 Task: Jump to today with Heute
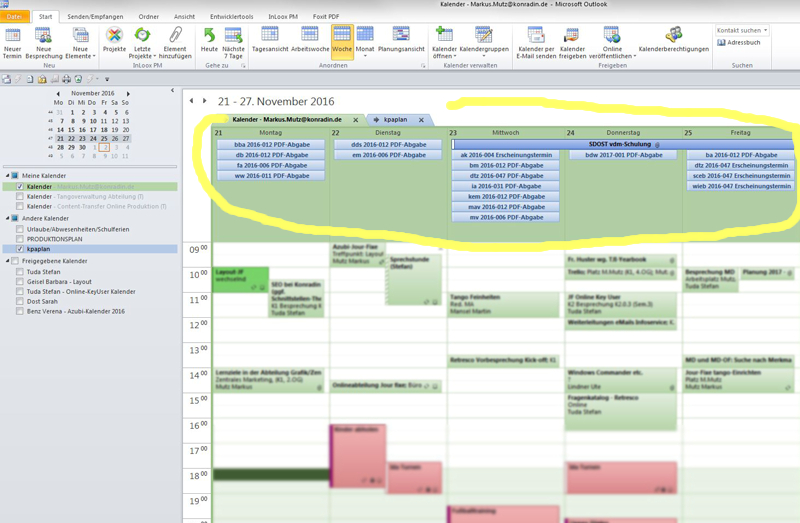(x=209, y=41)
